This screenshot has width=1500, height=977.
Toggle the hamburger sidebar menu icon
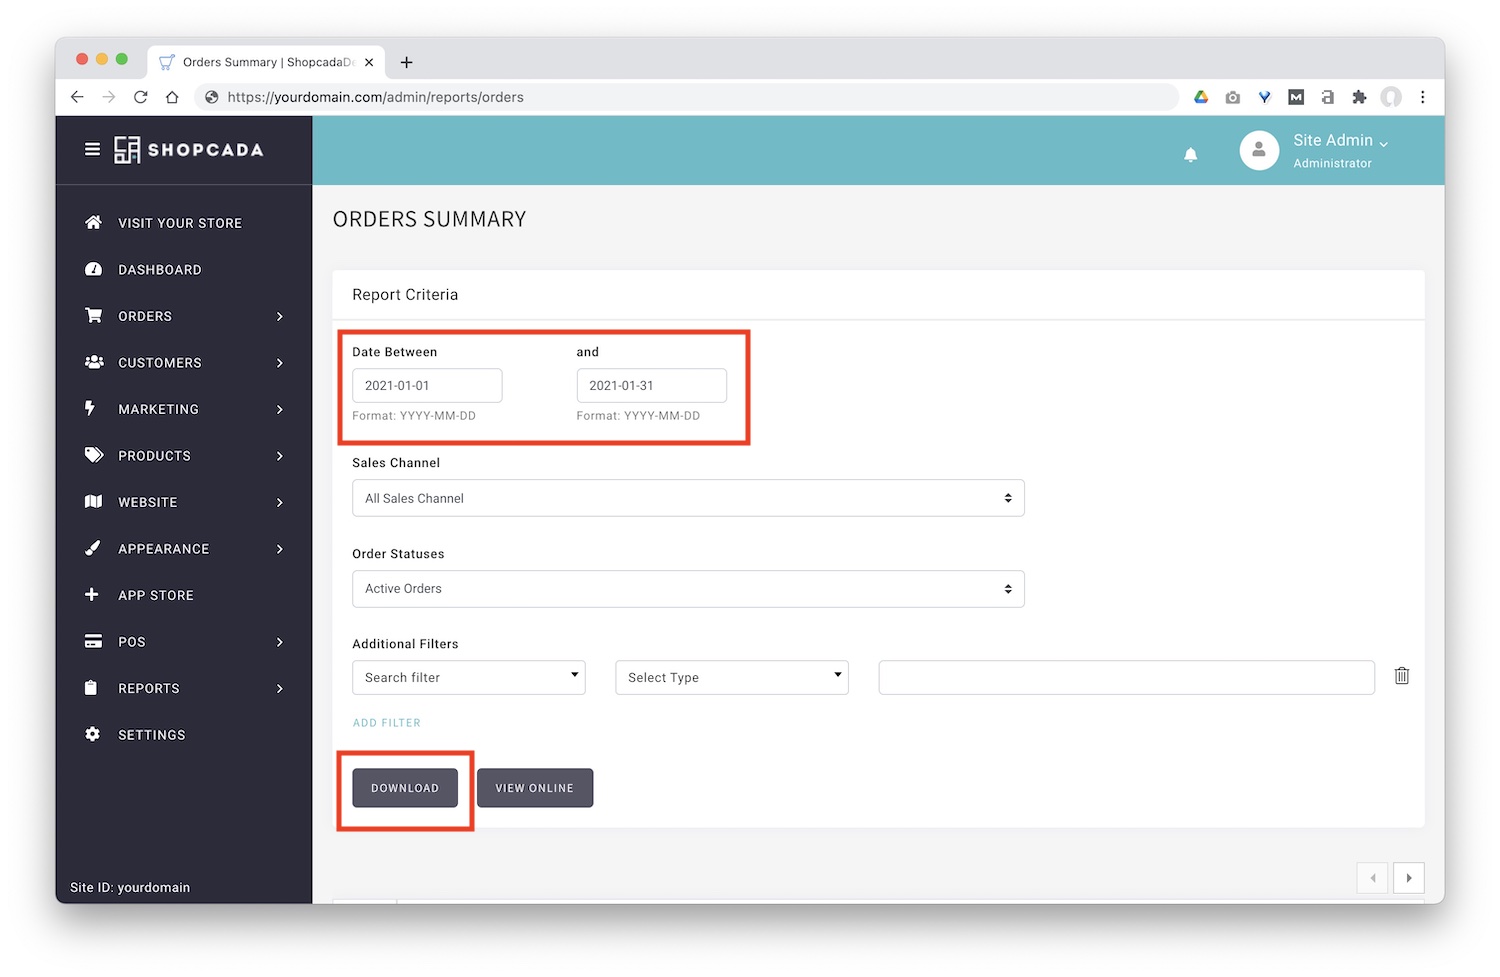pos(92,149)
